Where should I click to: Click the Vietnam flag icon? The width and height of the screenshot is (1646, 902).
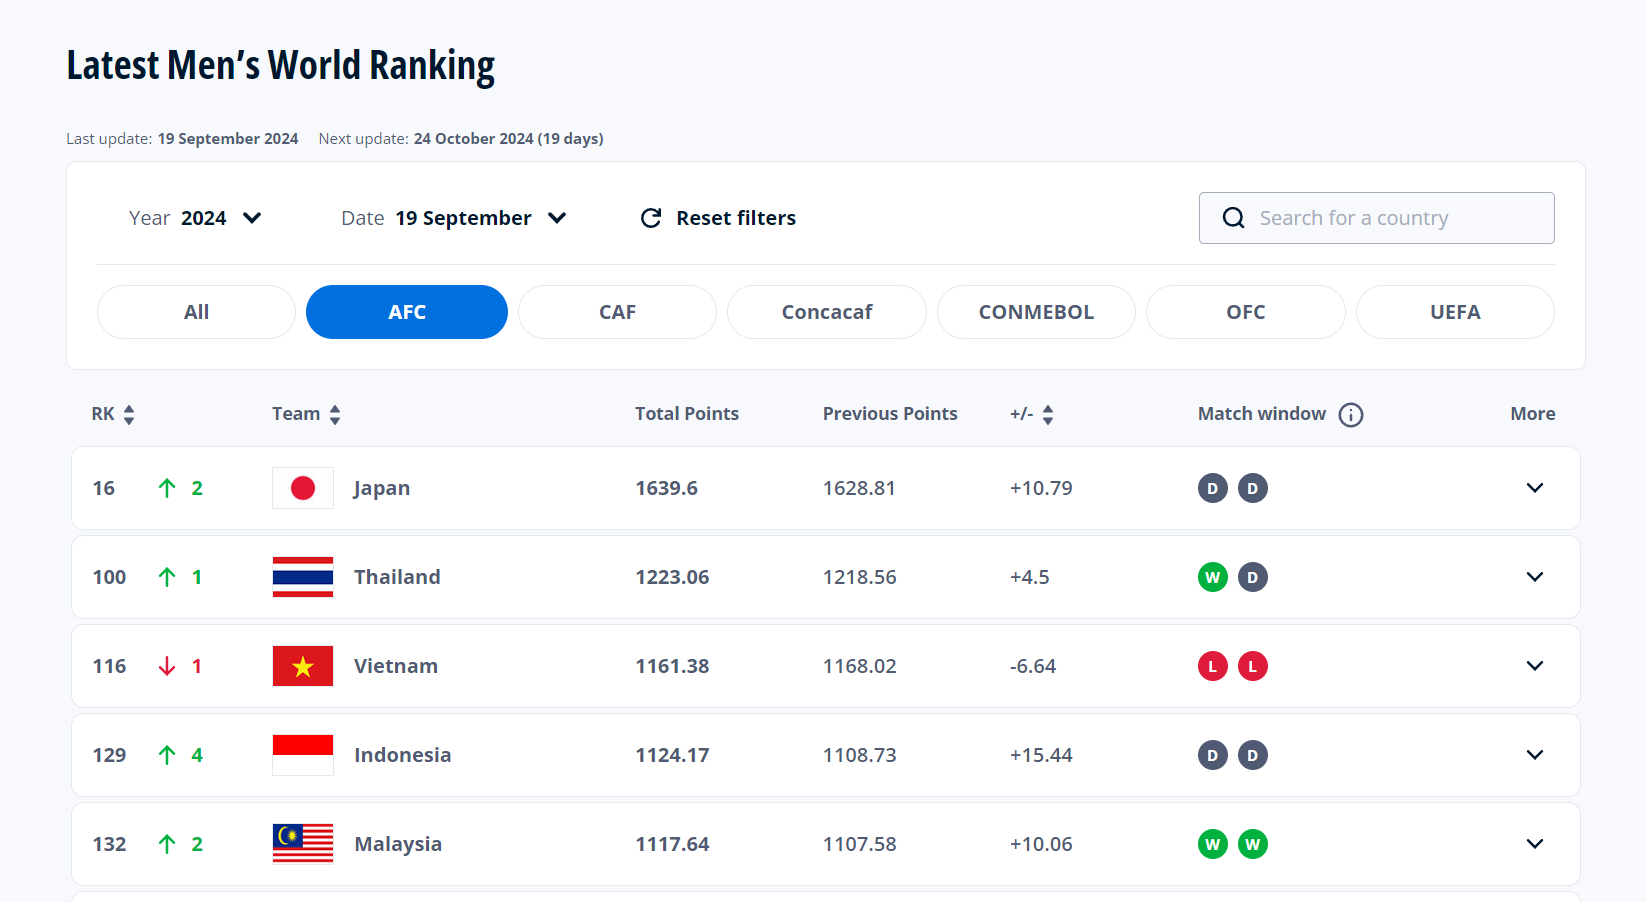[302, 666]
